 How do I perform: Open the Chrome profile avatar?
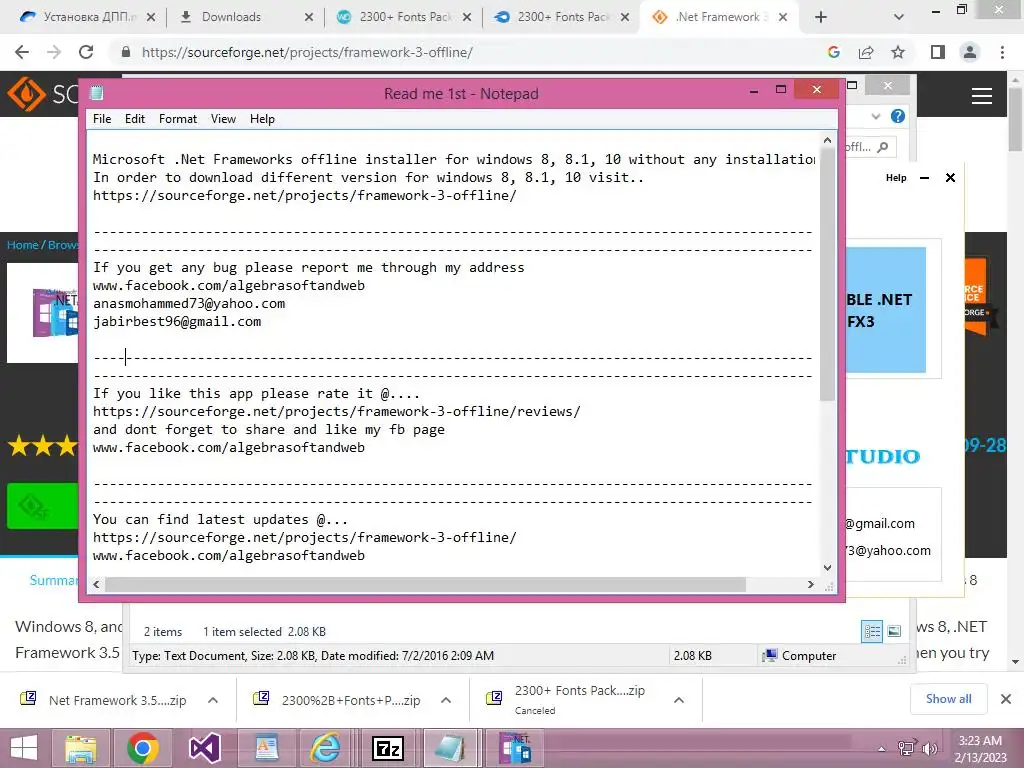pyautogui.click(x=970, y=52)
